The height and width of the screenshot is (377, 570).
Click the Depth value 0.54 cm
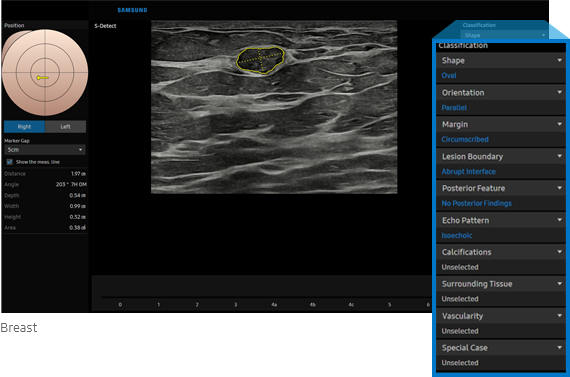78,195
